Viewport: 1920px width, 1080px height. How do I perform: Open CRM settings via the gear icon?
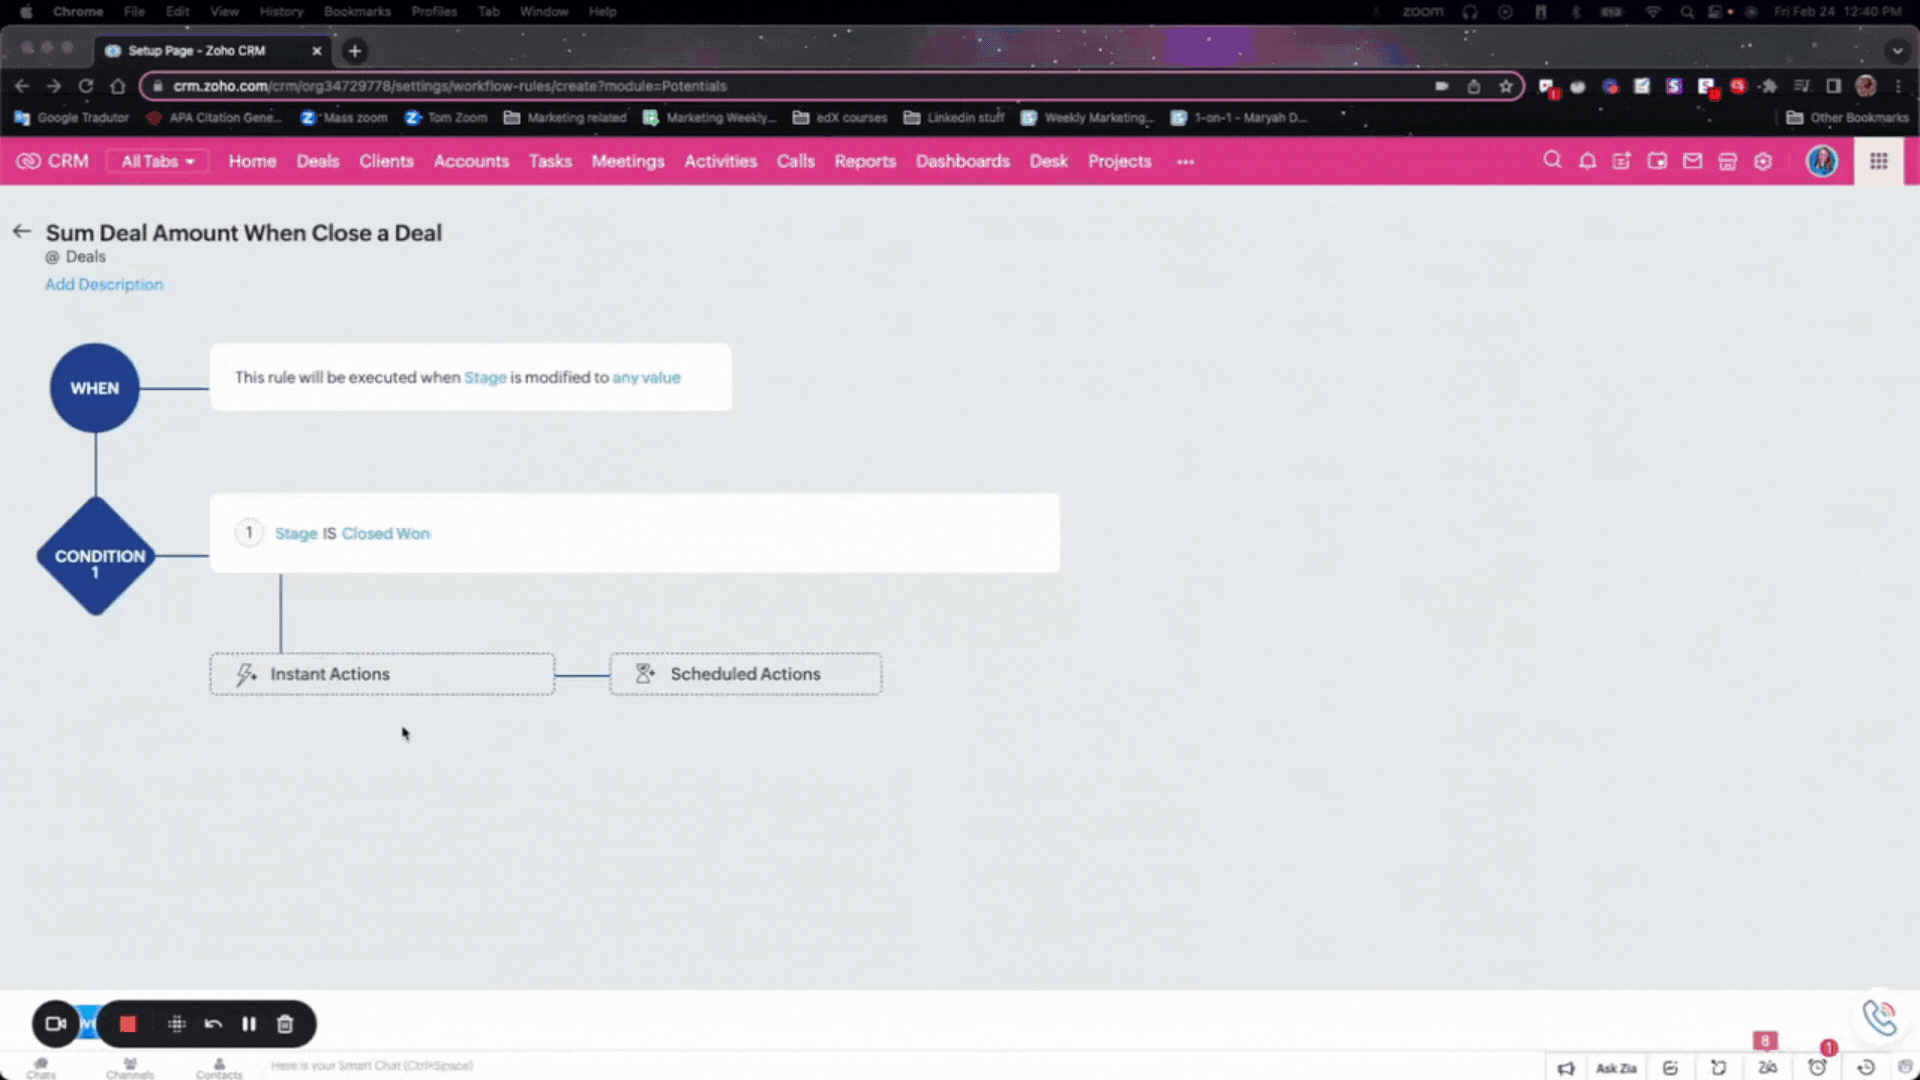coord(1762,161)
